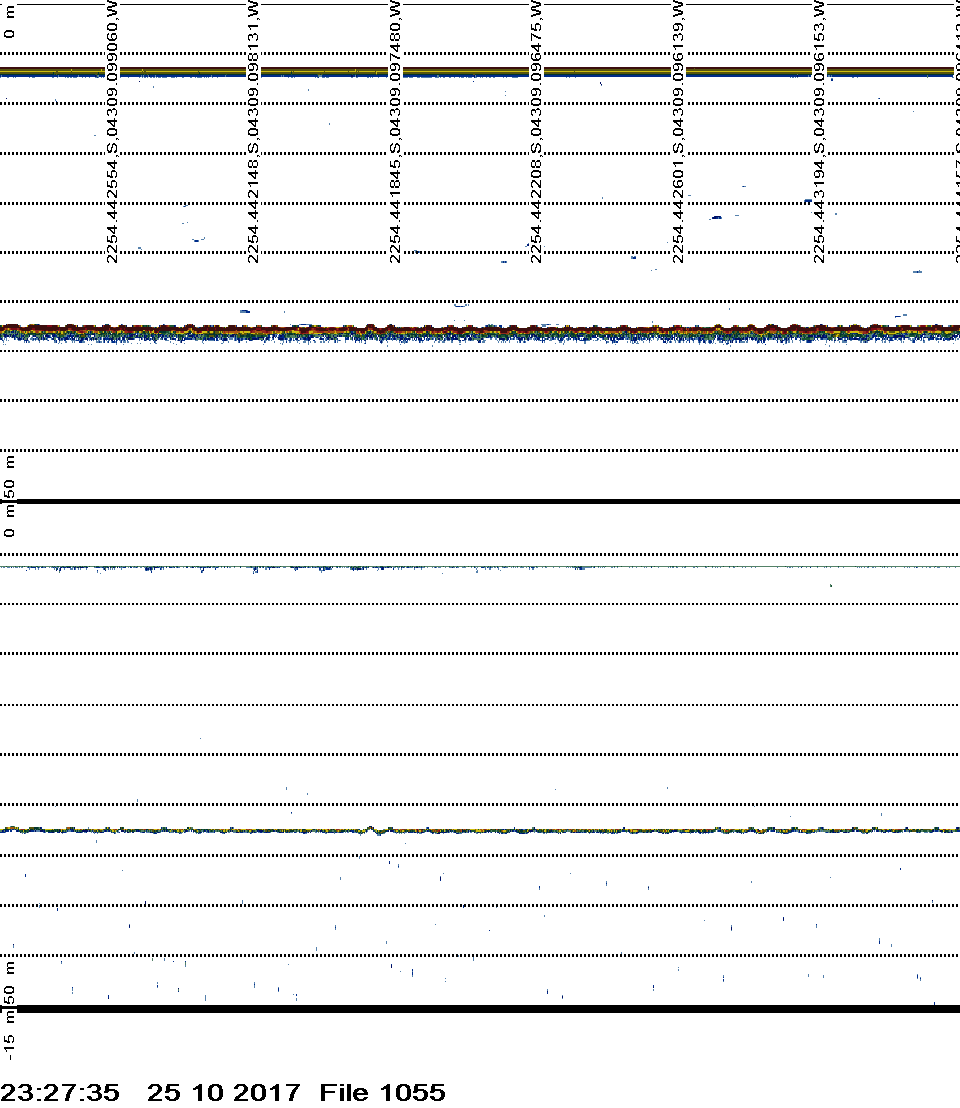
Task: Click position label ending 04309.097480,W
Action: coord(395,132)
